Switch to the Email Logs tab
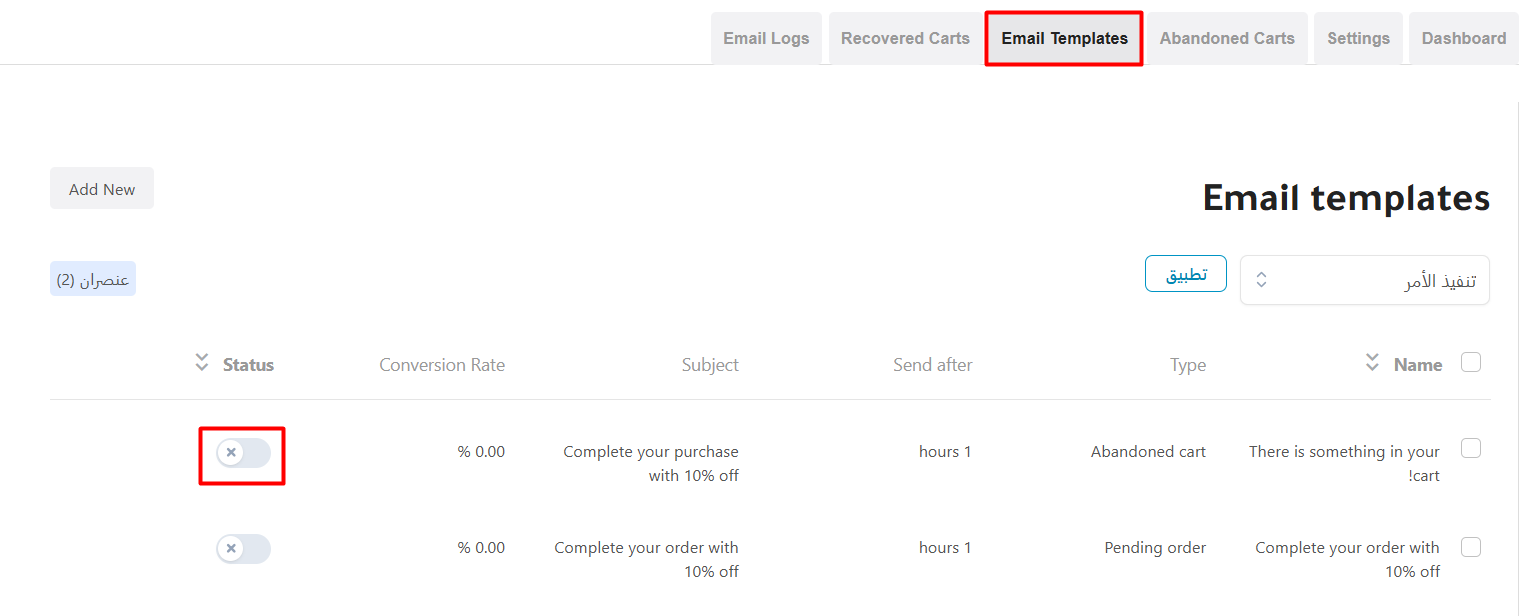The image size is (1524, 616). [x=766, y=38]
